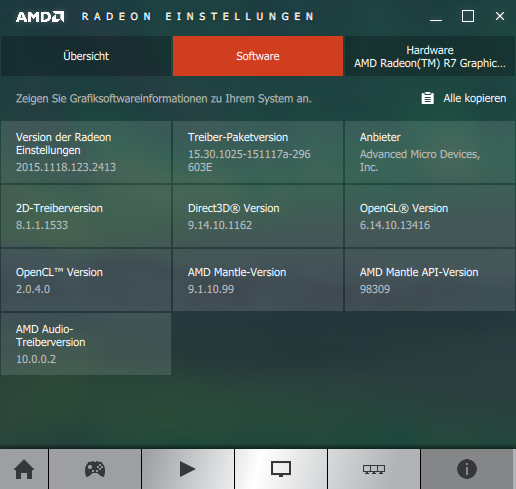The height and width of the screenshot is (489, 516).
Task: Select the OpenCL Version tile
Action: 86,280
